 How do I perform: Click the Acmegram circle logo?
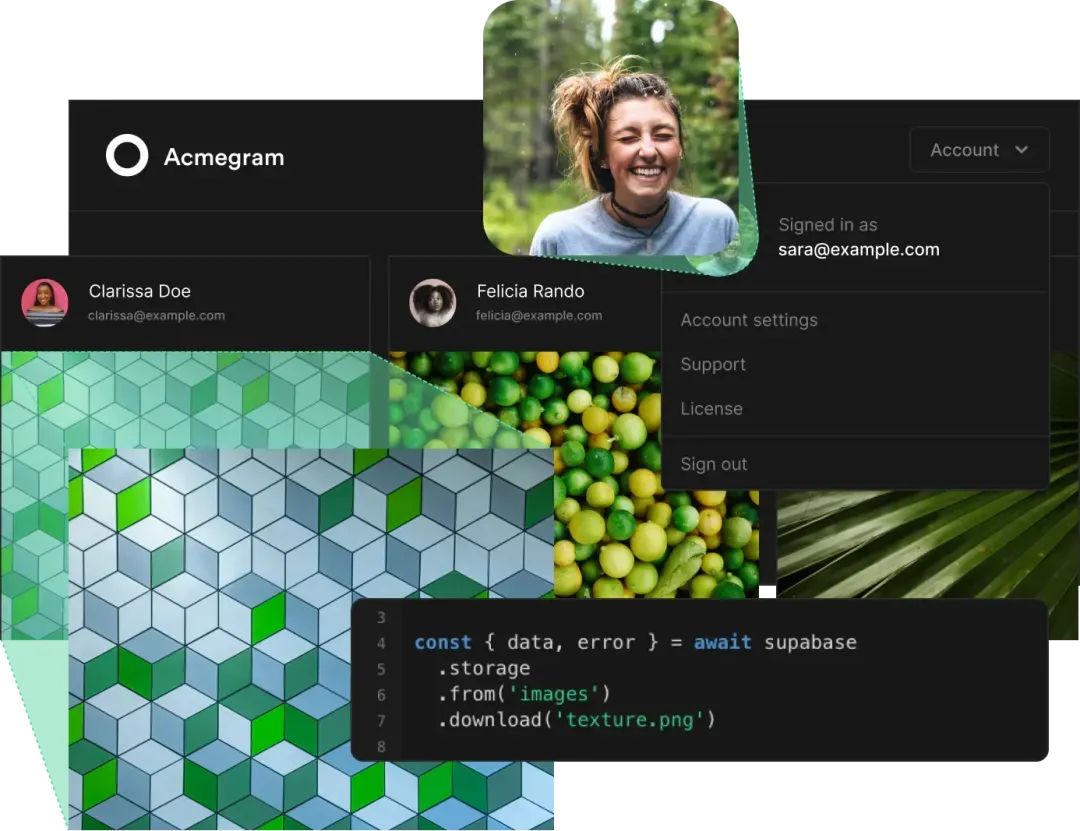click(127, 155)
